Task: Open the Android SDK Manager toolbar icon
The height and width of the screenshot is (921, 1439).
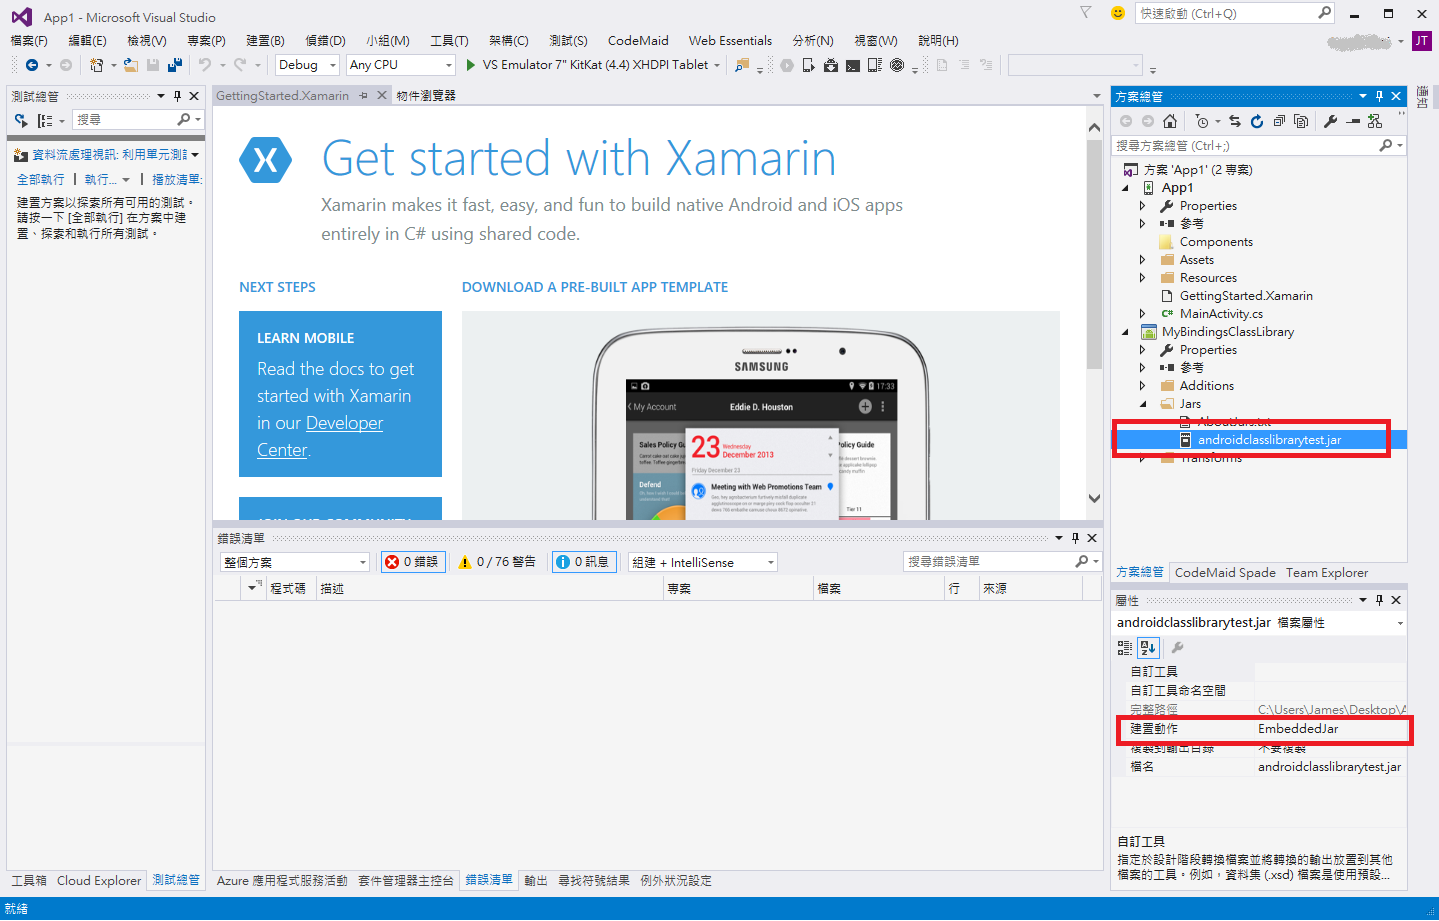Action: 830,65
